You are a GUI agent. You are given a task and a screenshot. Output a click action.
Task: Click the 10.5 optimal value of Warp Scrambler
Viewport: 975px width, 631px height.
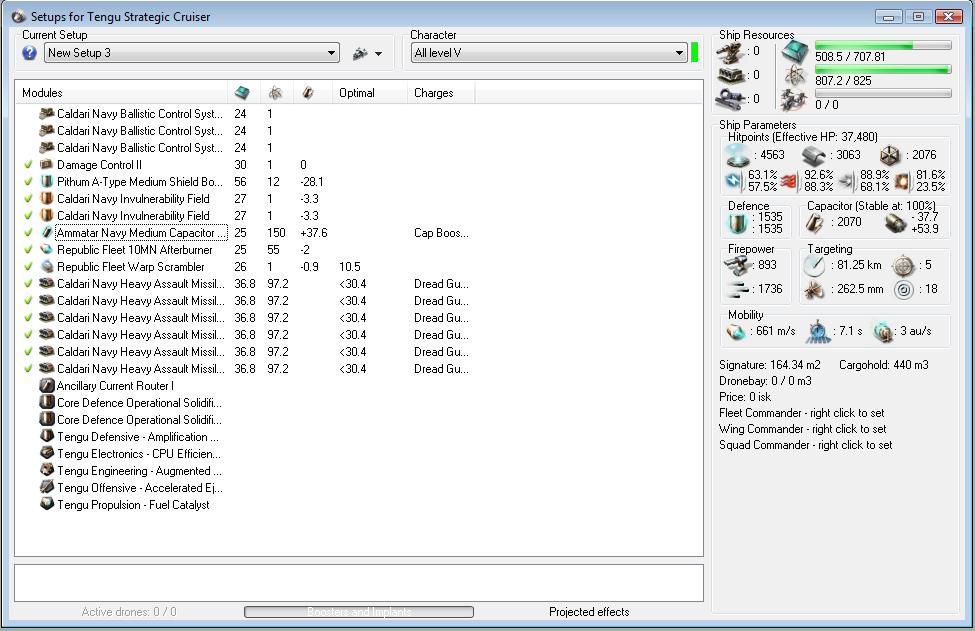click(x=349, y=267)
